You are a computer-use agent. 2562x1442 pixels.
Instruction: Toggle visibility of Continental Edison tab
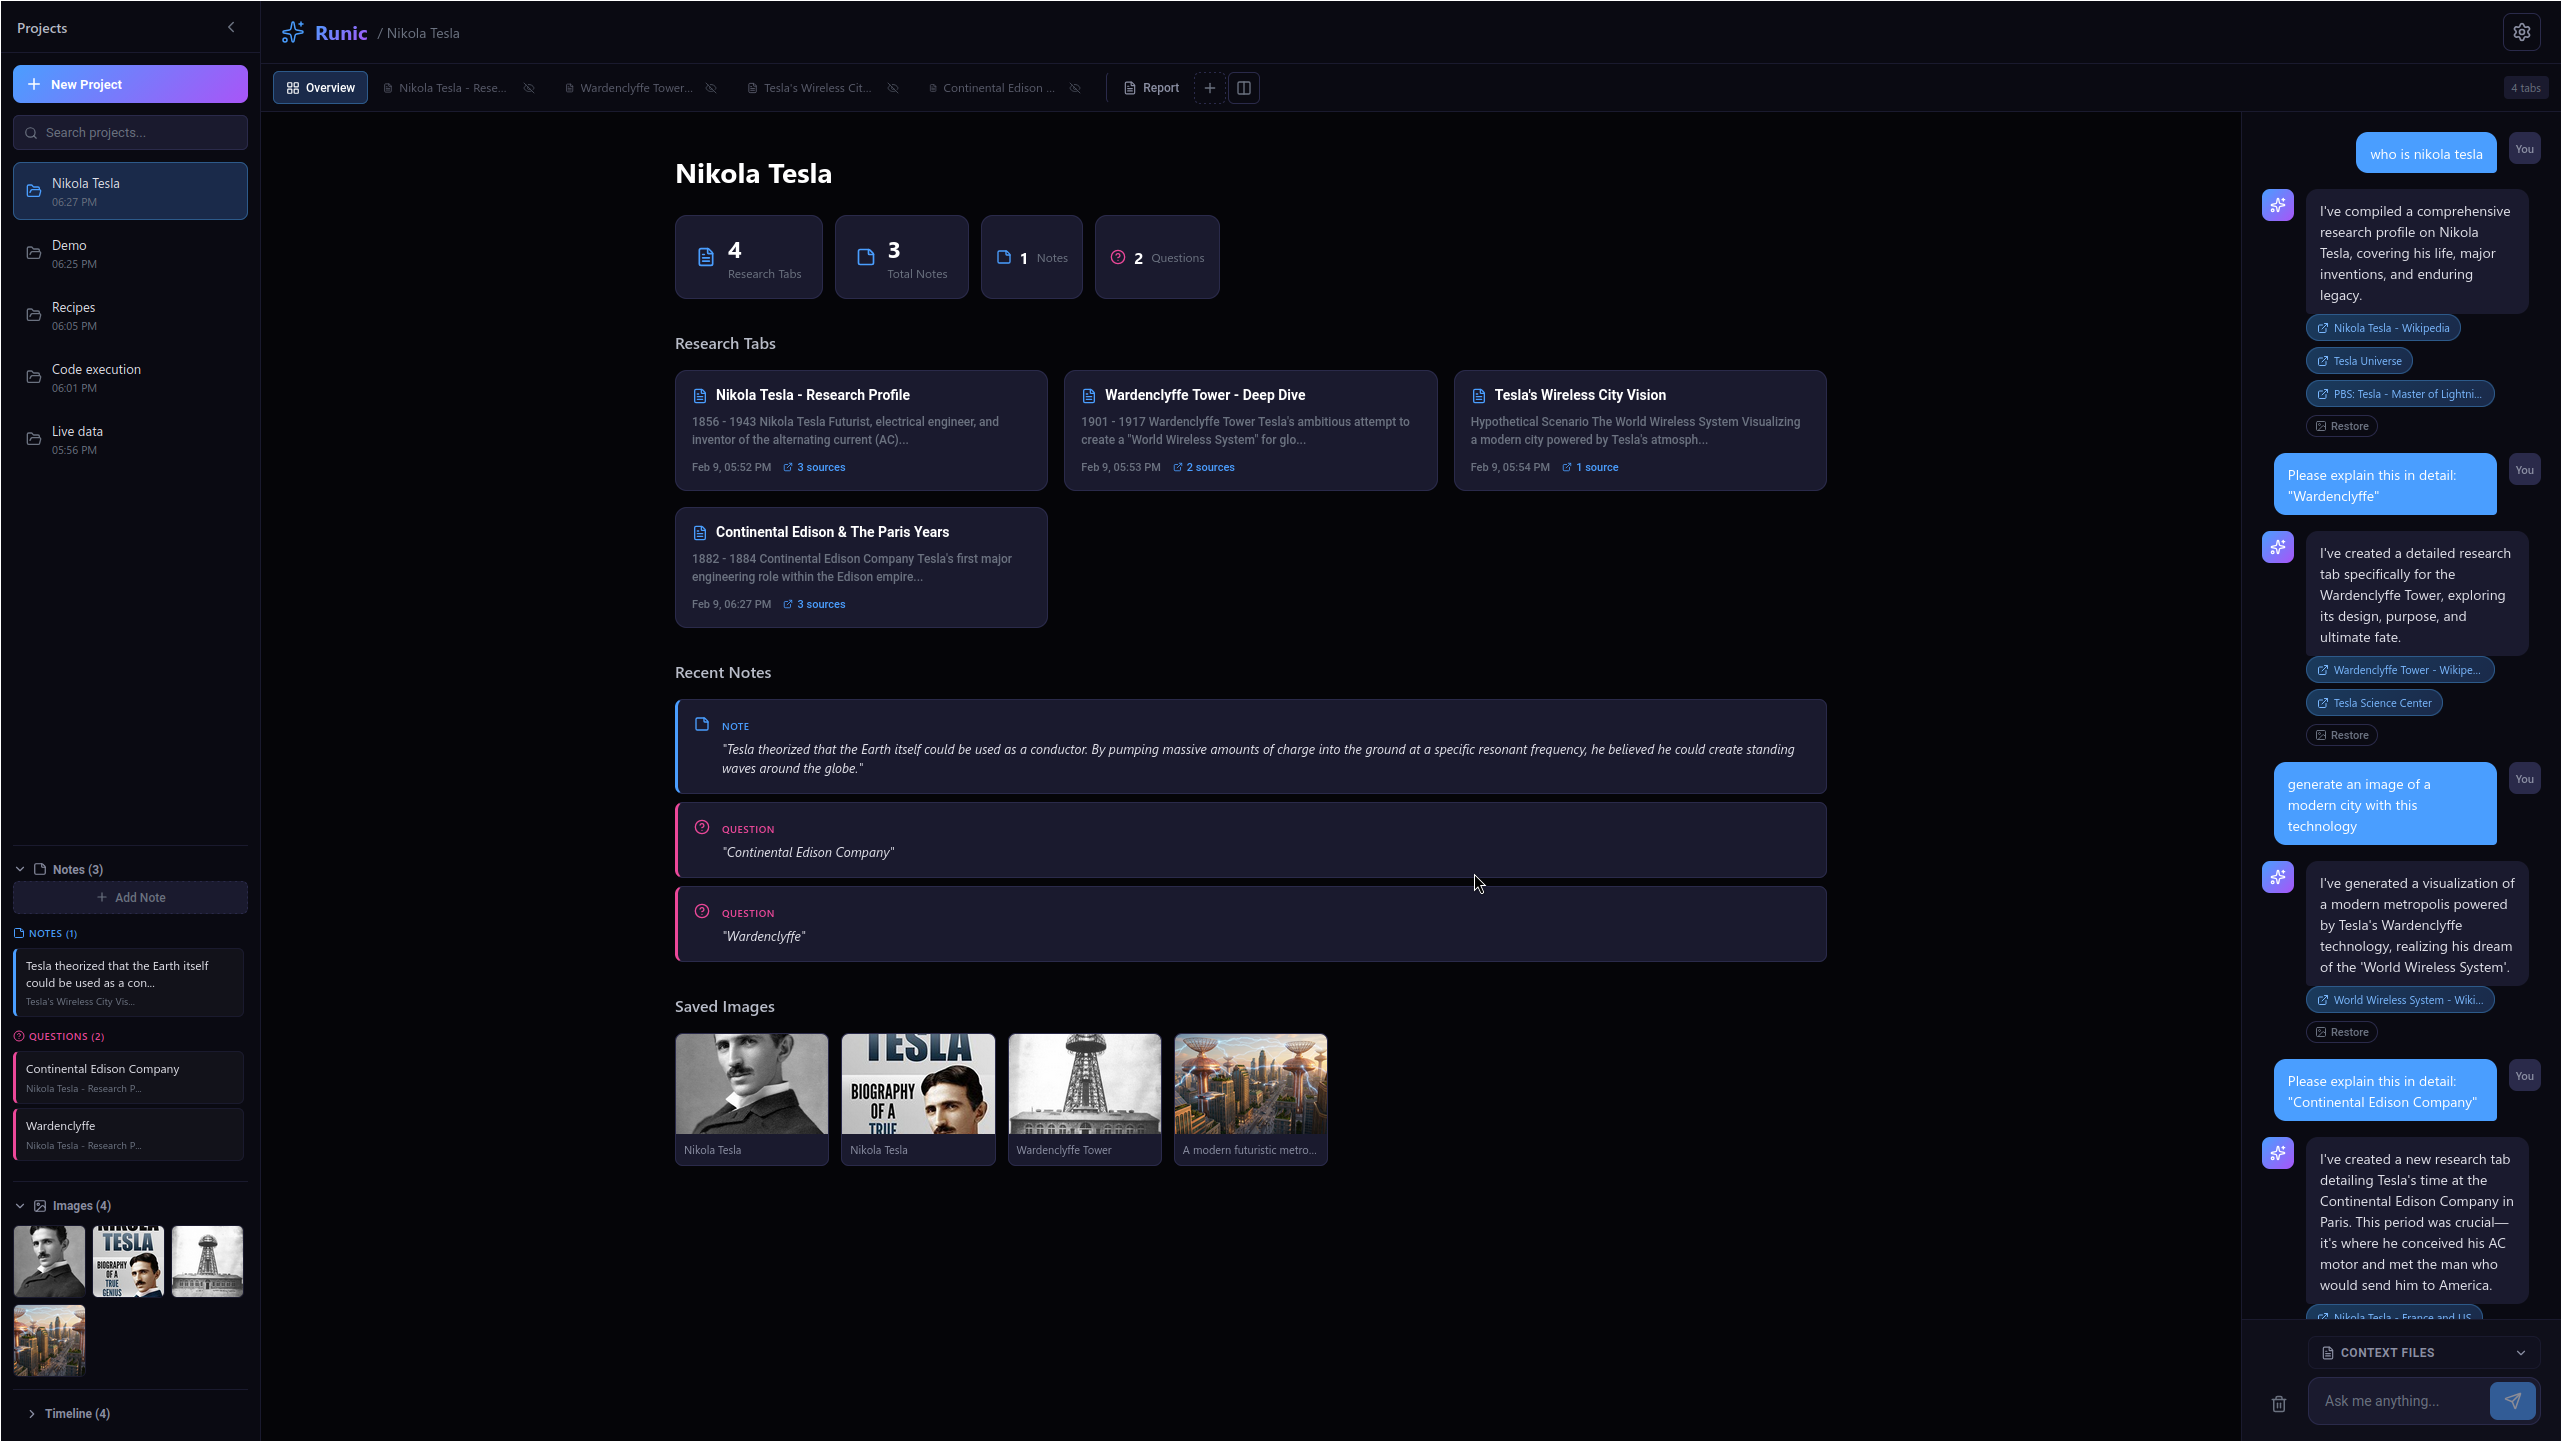[1075, 88]
